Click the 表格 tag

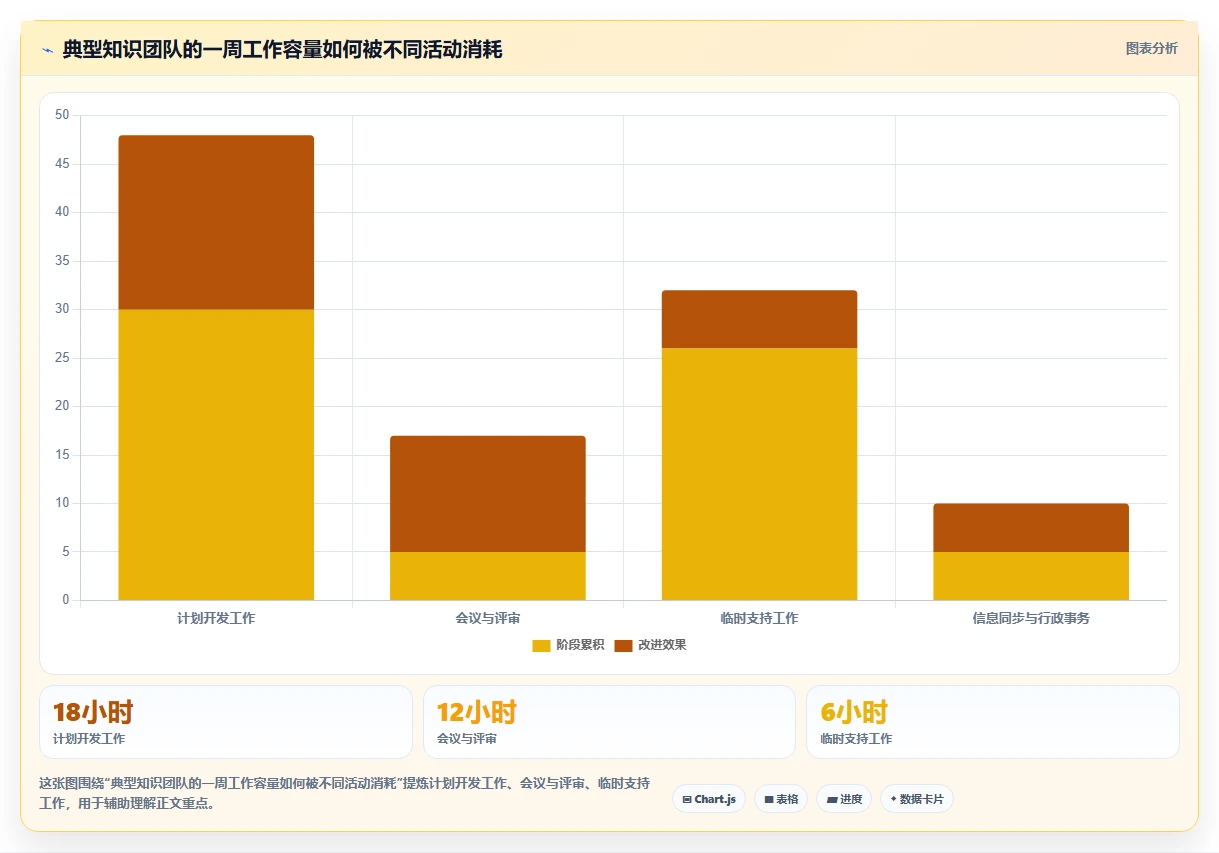click(781, 799)
